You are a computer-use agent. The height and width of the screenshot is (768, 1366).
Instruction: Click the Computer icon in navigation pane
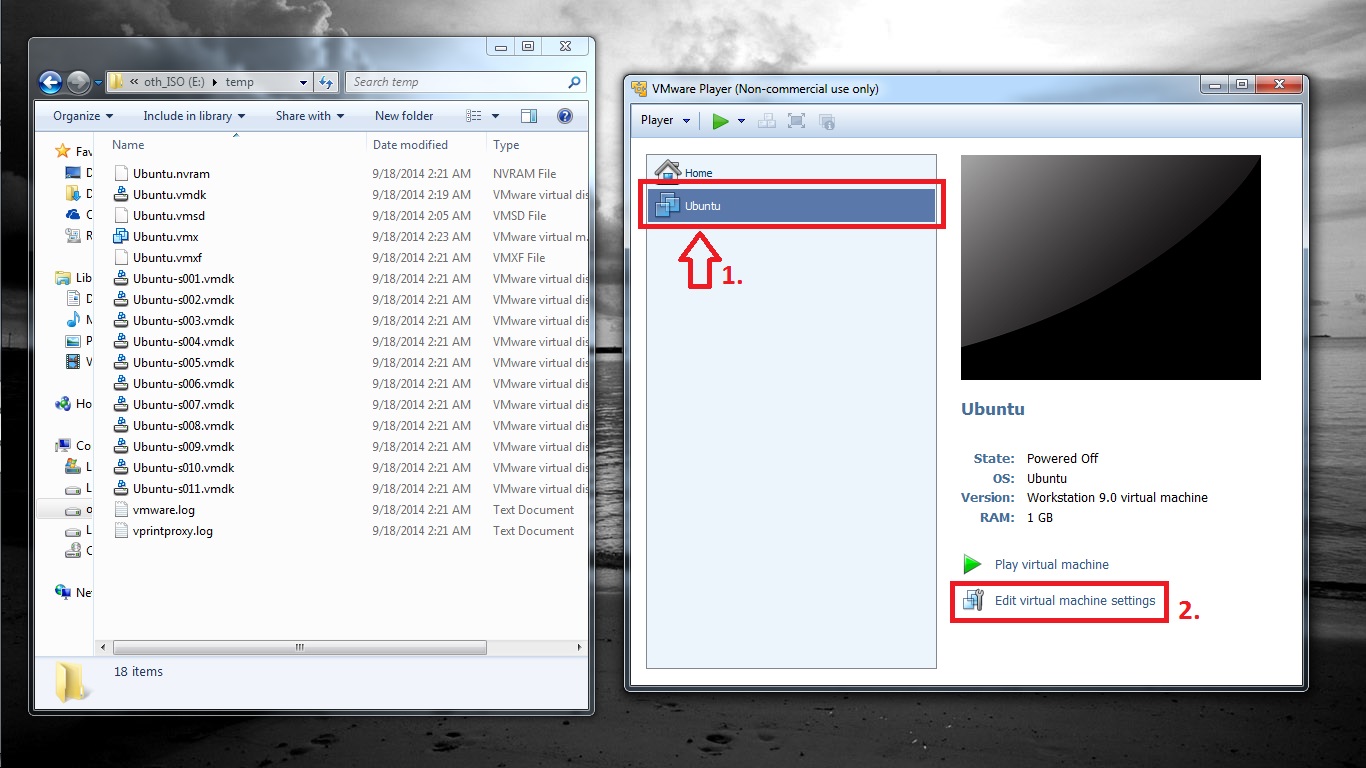63,445
